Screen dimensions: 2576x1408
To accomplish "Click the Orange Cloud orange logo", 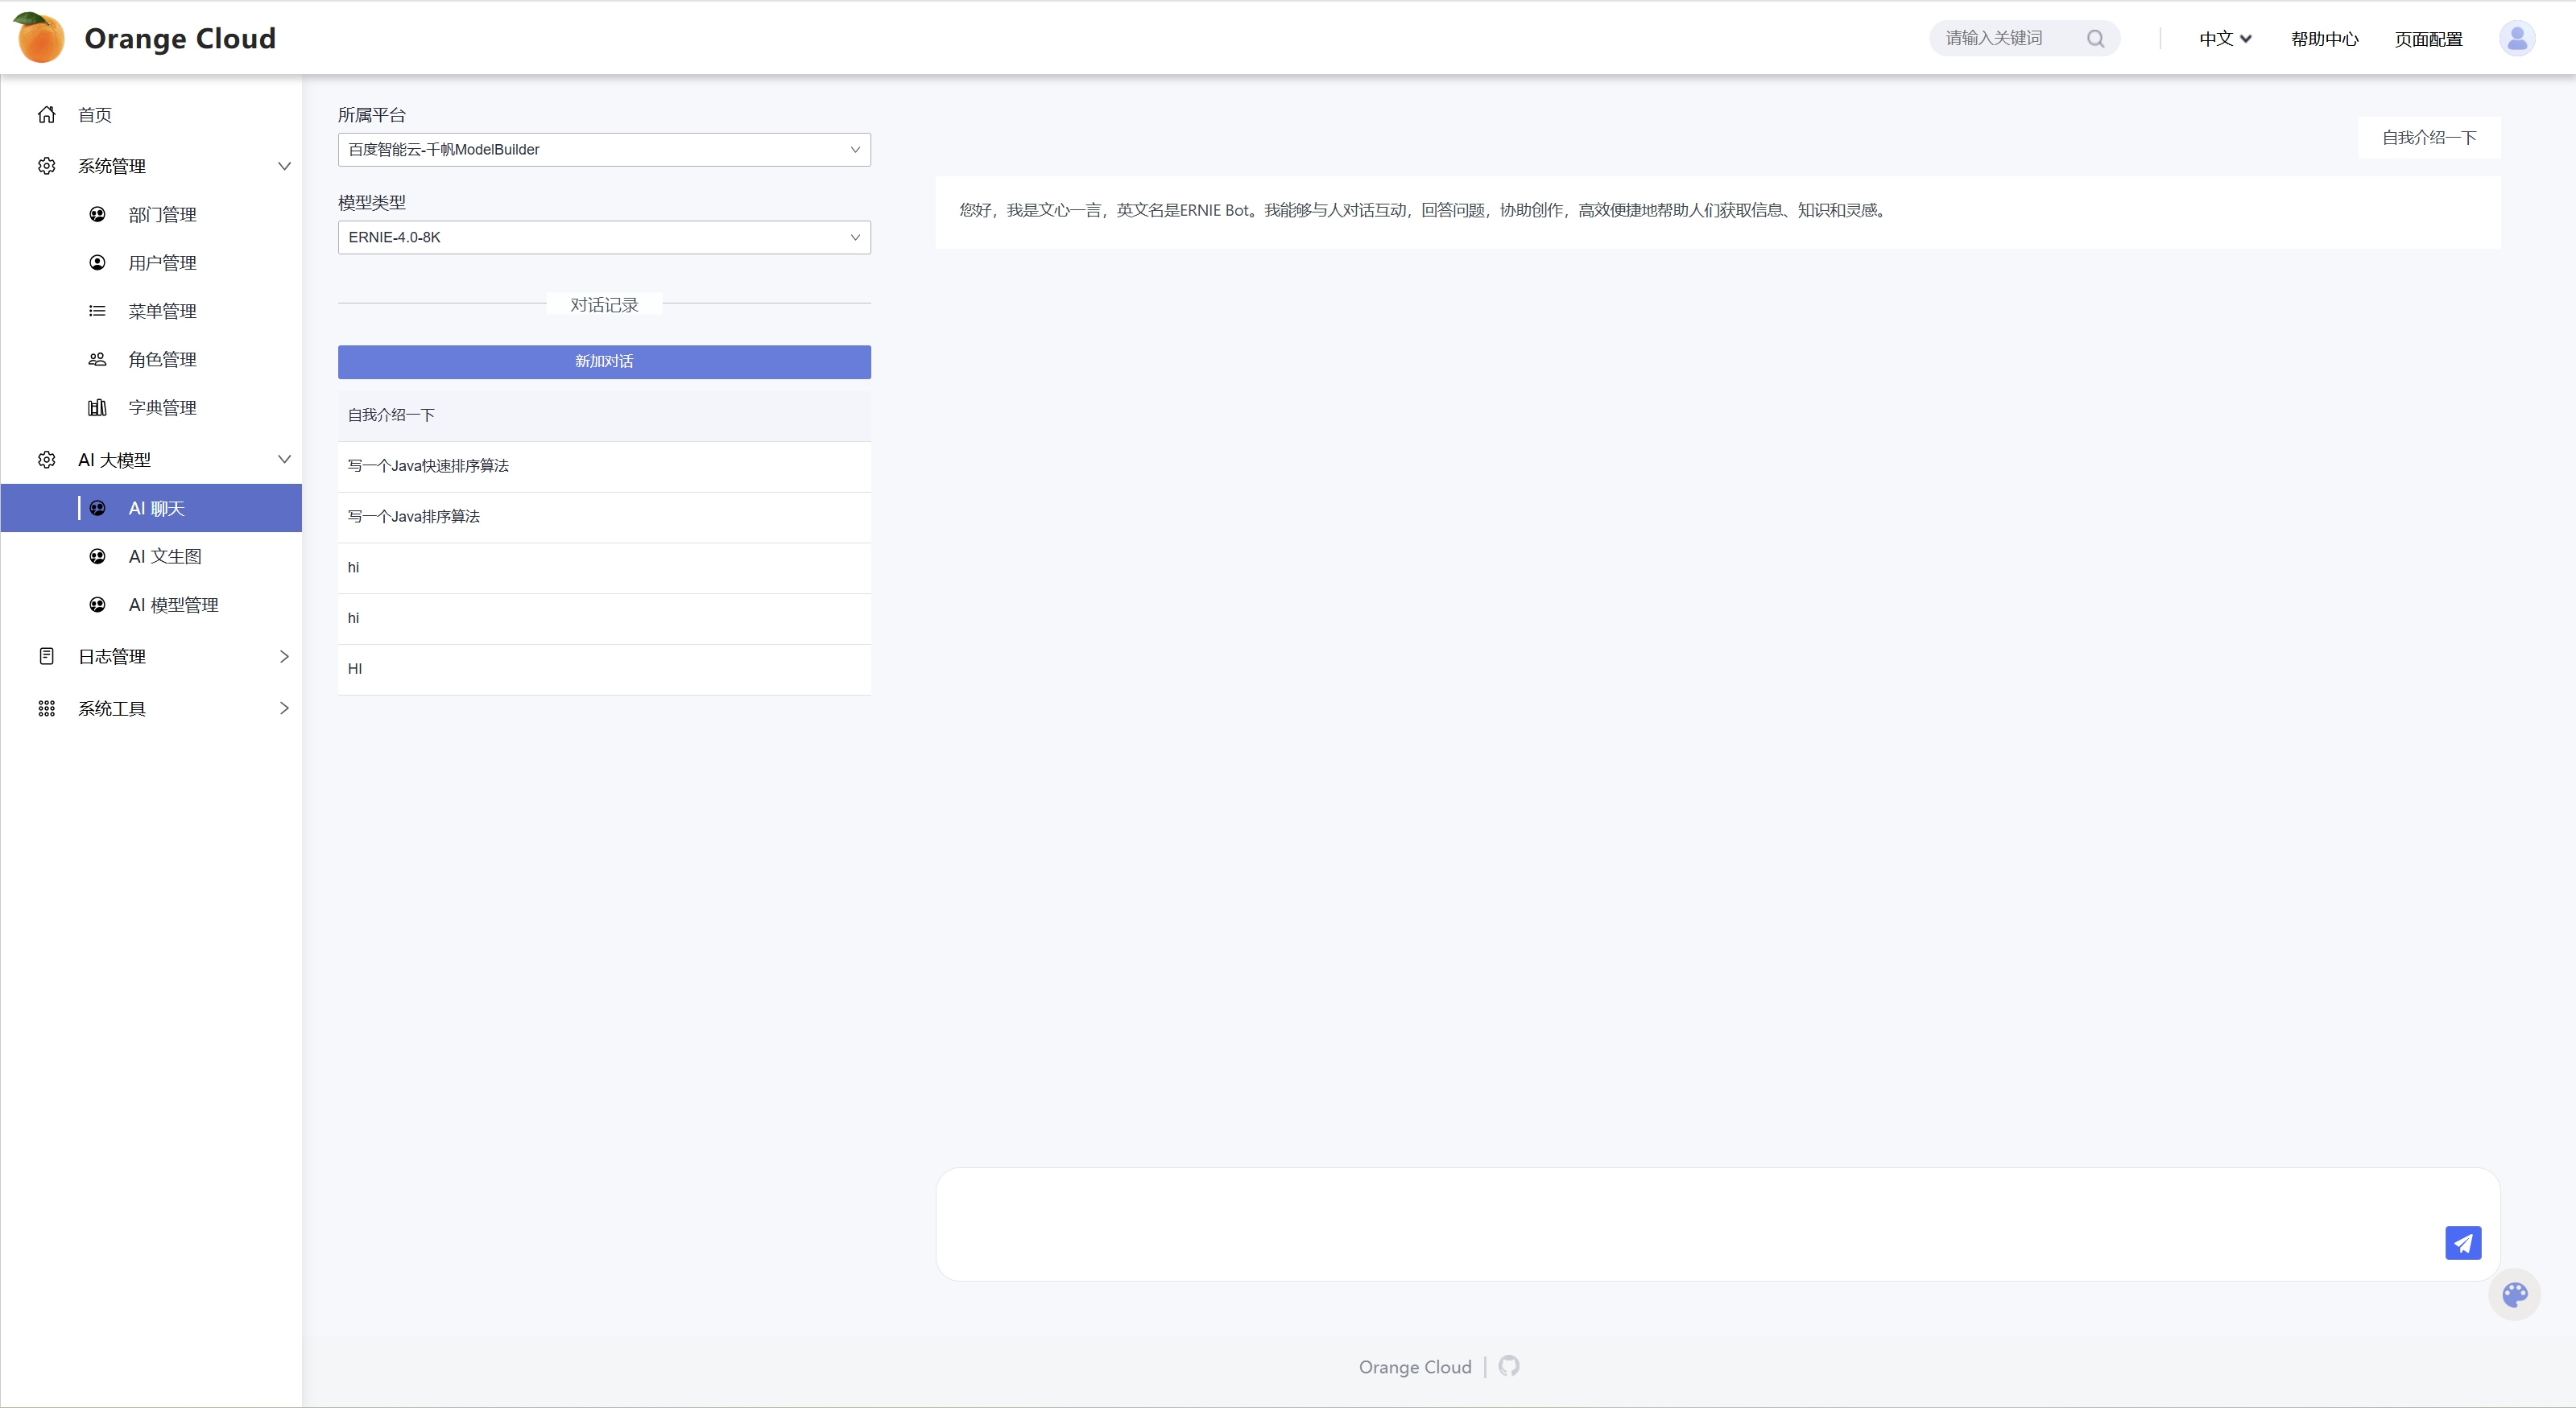I will pos(39,37).
